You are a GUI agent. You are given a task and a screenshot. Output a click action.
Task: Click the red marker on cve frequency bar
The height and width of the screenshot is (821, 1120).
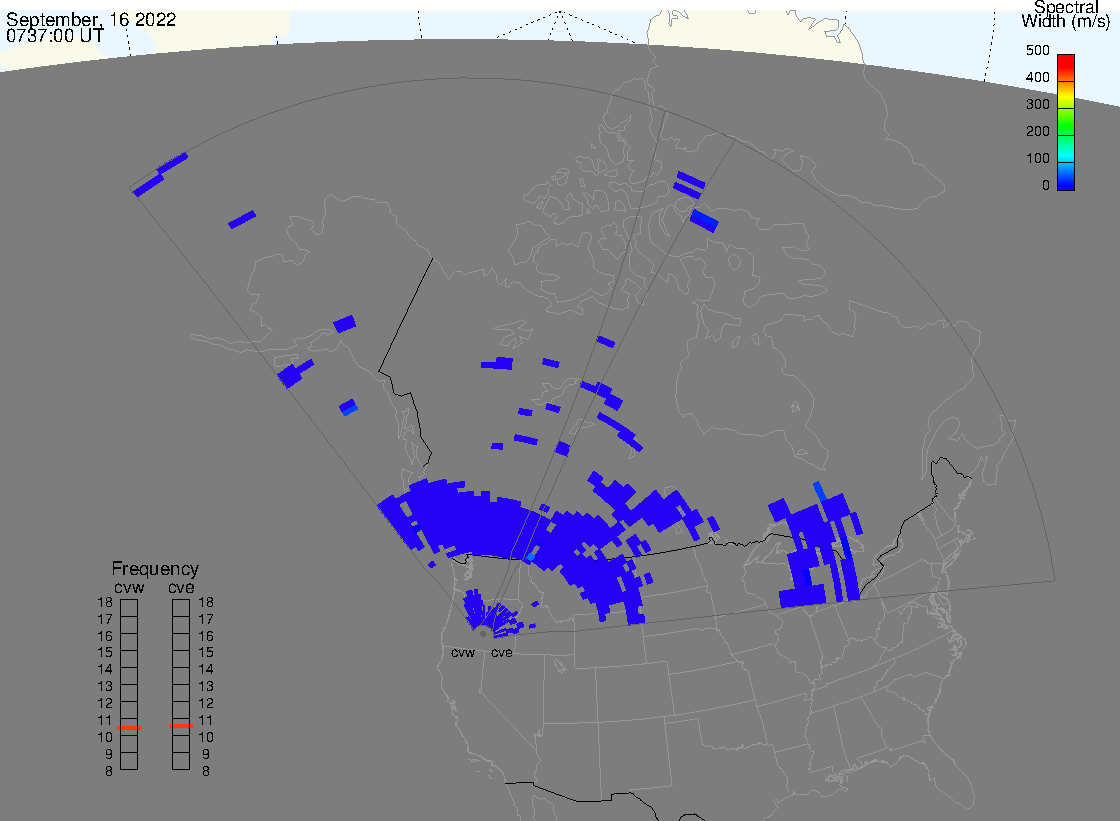coord(181,726)
